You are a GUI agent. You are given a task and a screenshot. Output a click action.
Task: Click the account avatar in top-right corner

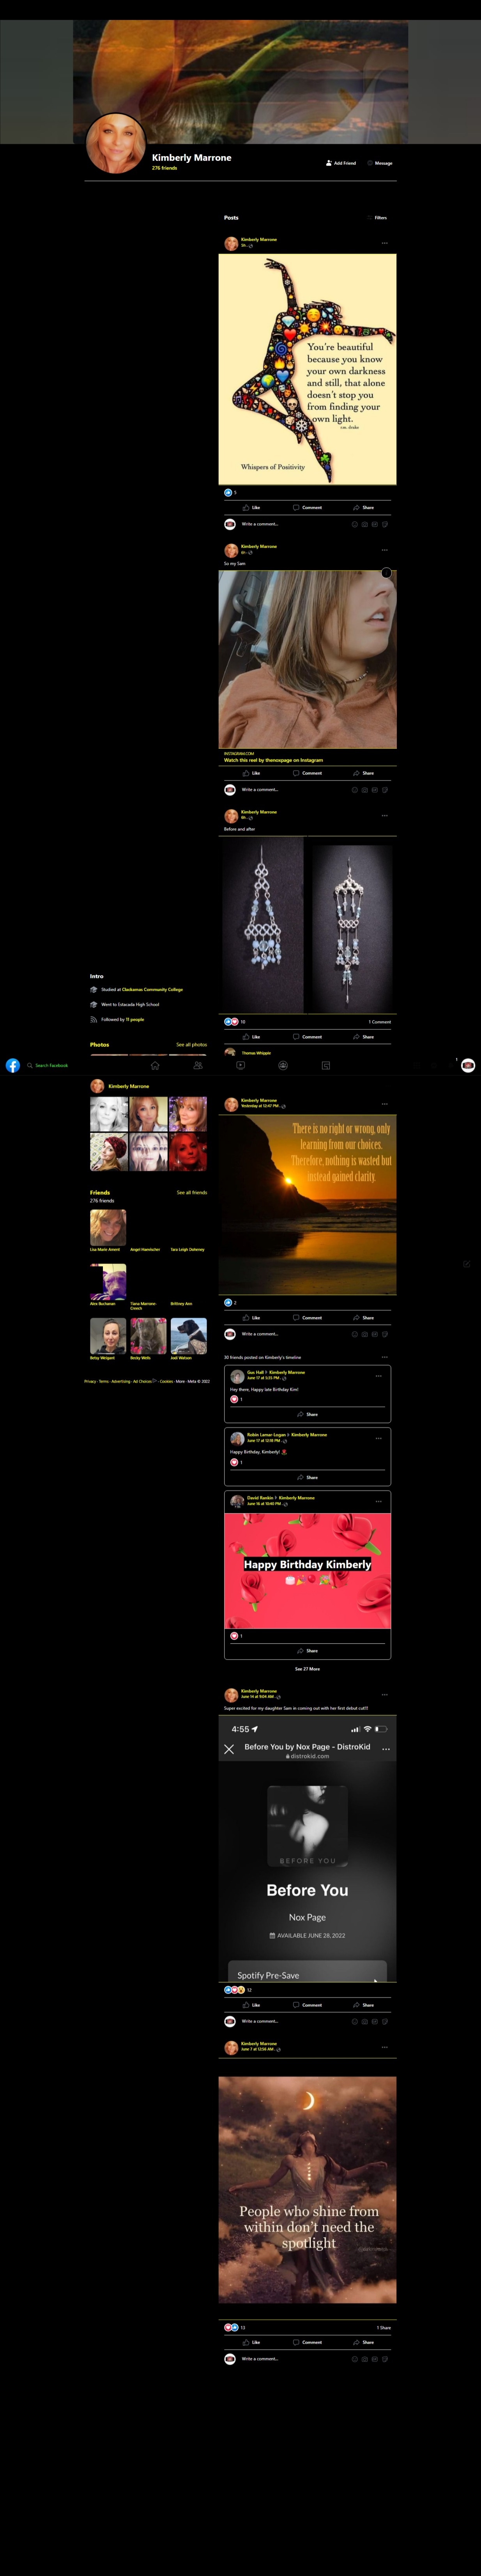click(x=467, y=1065)
